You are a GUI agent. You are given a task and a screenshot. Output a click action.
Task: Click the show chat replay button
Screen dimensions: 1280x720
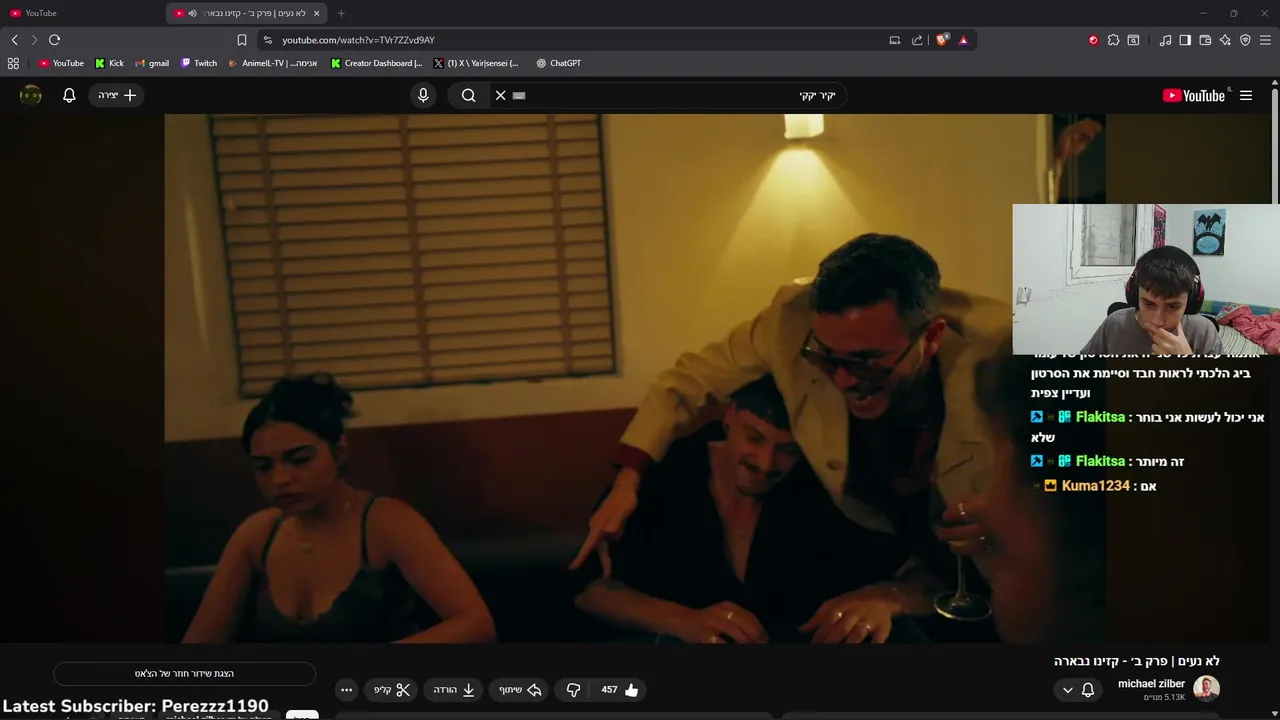(x=185, y=674)
